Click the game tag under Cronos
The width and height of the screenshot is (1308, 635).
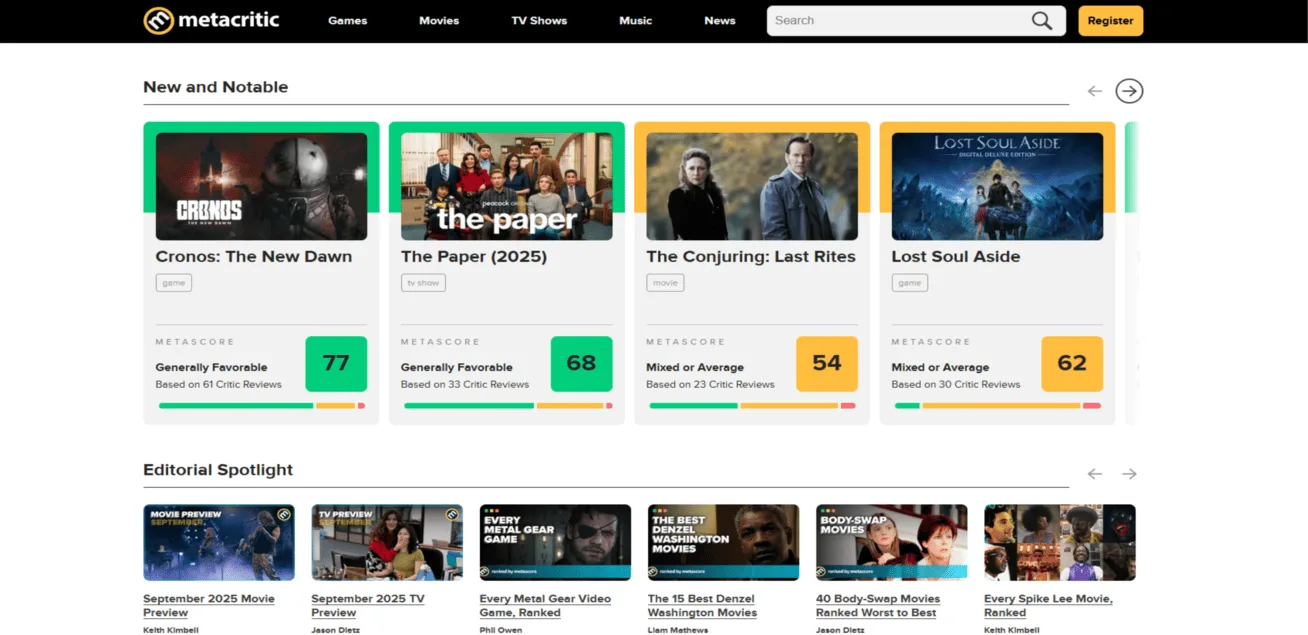click(x=174, y=283)
